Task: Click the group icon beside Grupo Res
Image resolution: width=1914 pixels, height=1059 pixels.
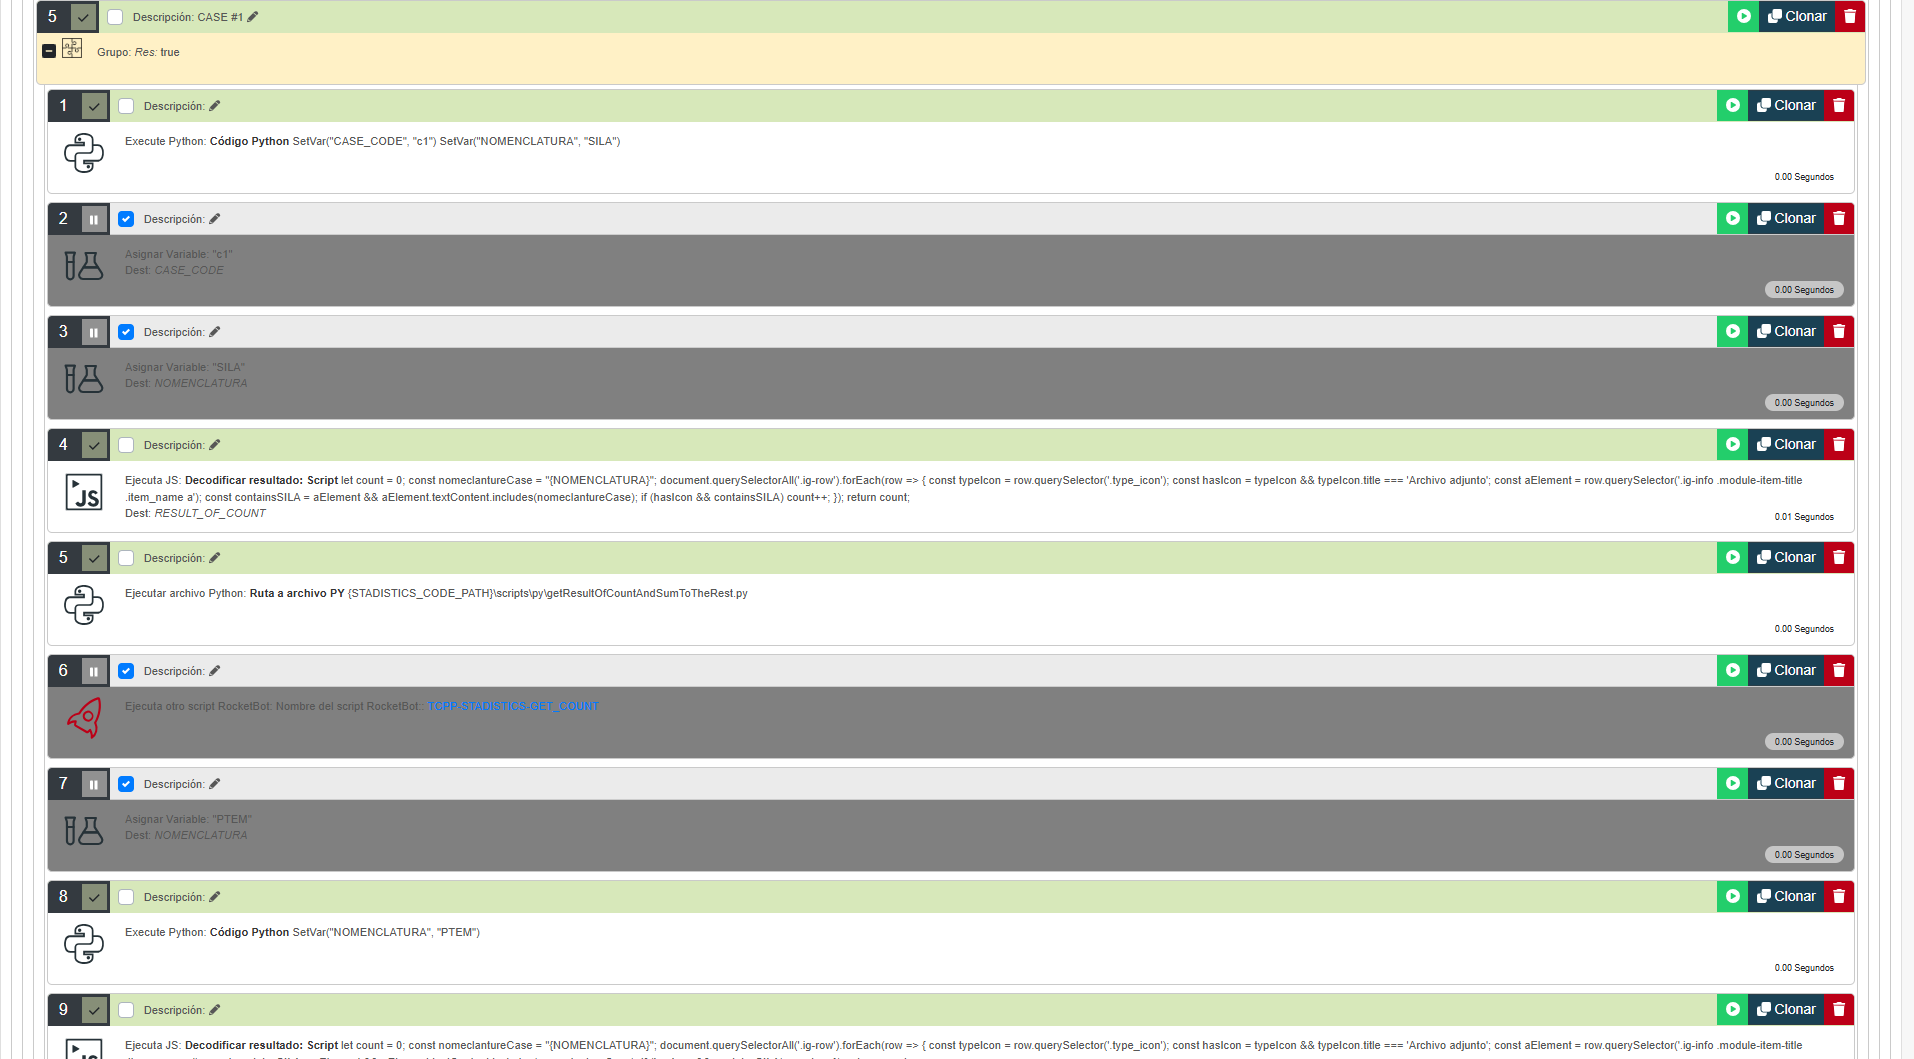Action: [x=72, y=48]
